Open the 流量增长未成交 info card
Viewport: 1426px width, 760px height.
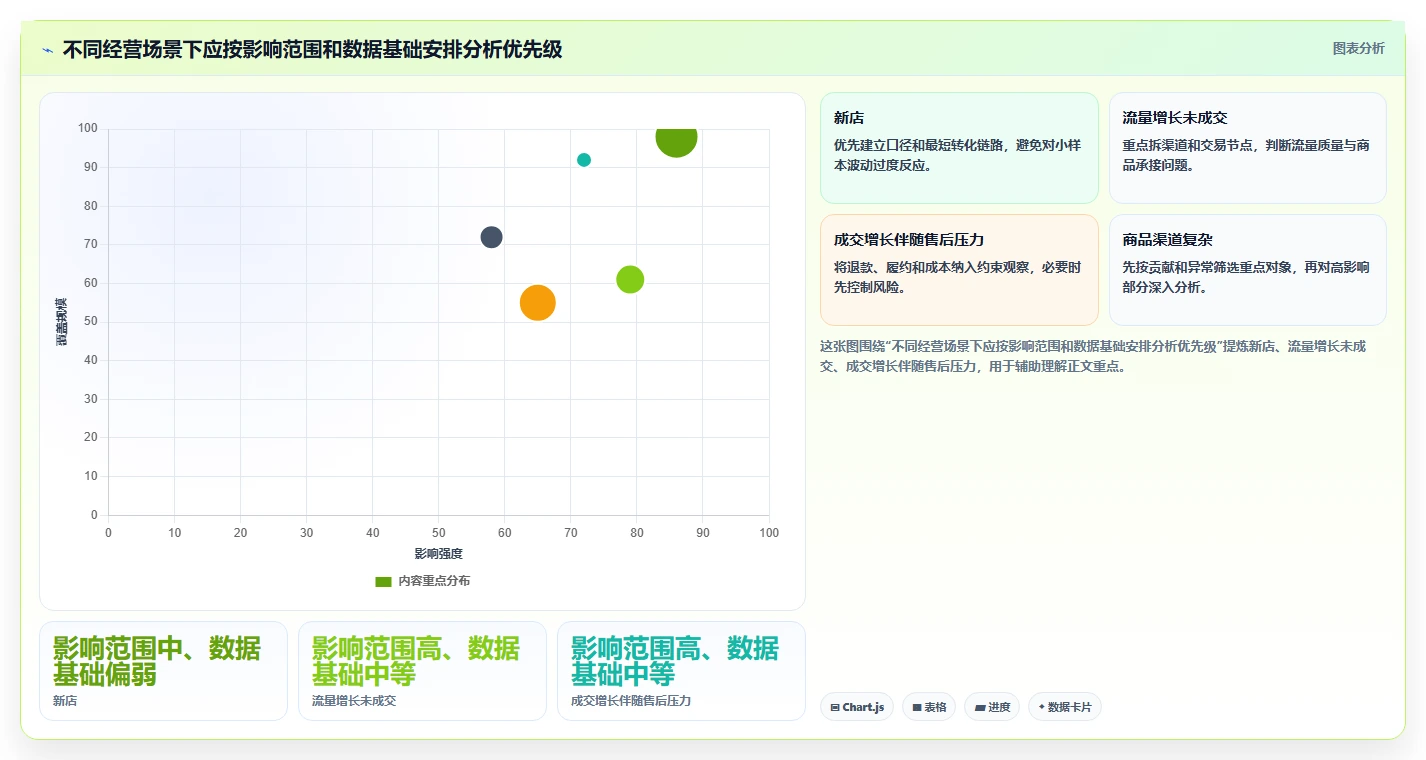pos(1247,148)
